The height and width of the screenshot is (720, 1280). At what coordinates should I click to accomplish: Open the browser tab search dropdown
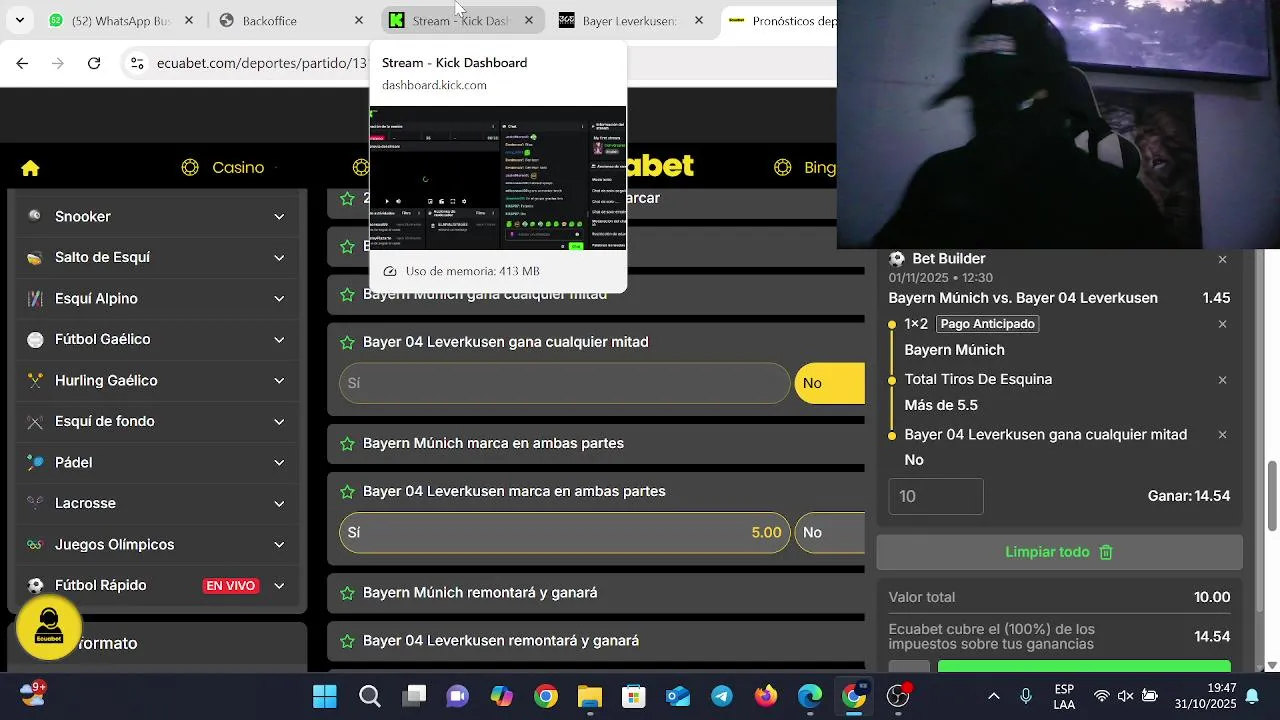[19, 20]
